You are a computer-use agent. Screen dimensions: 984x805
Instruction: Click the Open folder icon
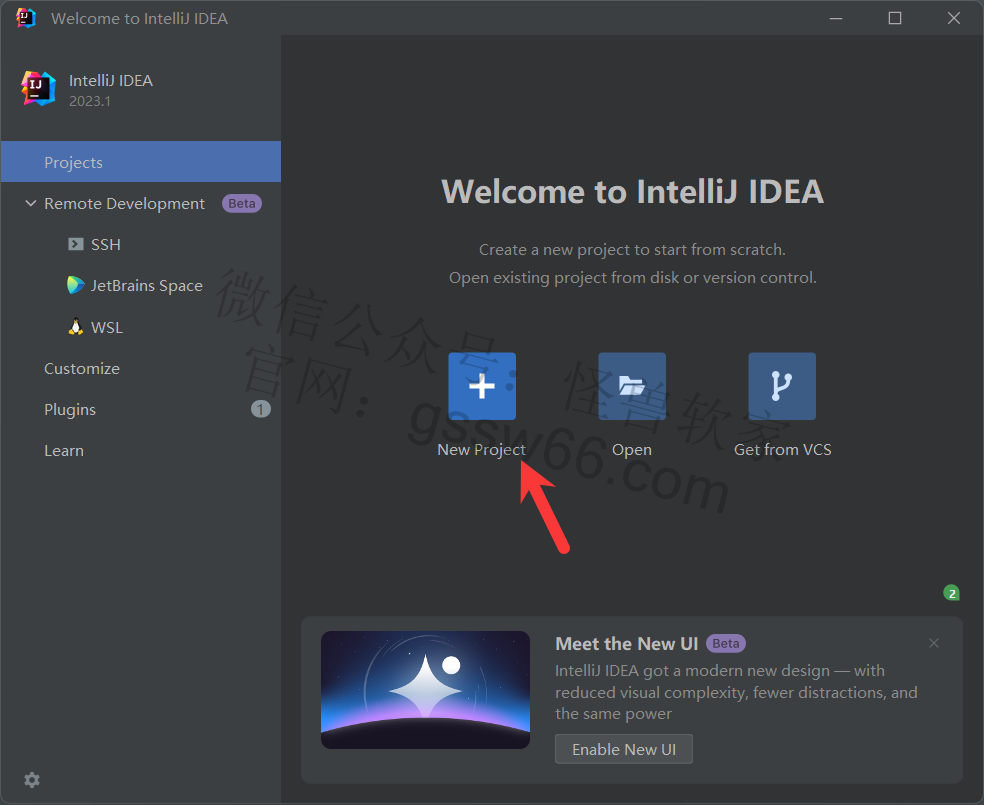(x=631, y=386)
